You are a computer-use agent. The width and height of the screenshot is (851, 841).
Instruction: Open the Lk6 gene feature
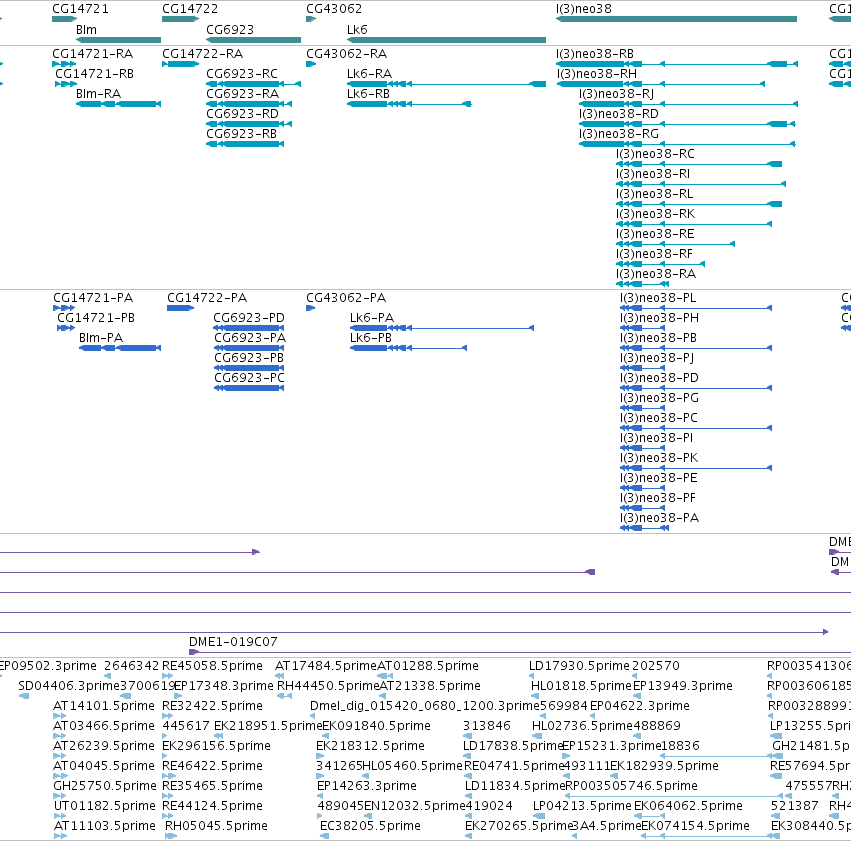[x=446, y=40]
